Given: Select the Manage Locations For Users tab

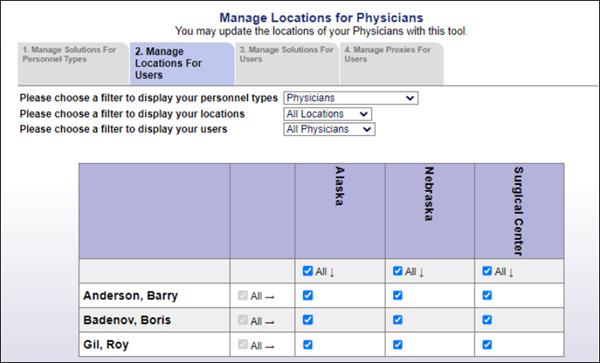Looking at the screenshot, I should (x=182, y=63).
